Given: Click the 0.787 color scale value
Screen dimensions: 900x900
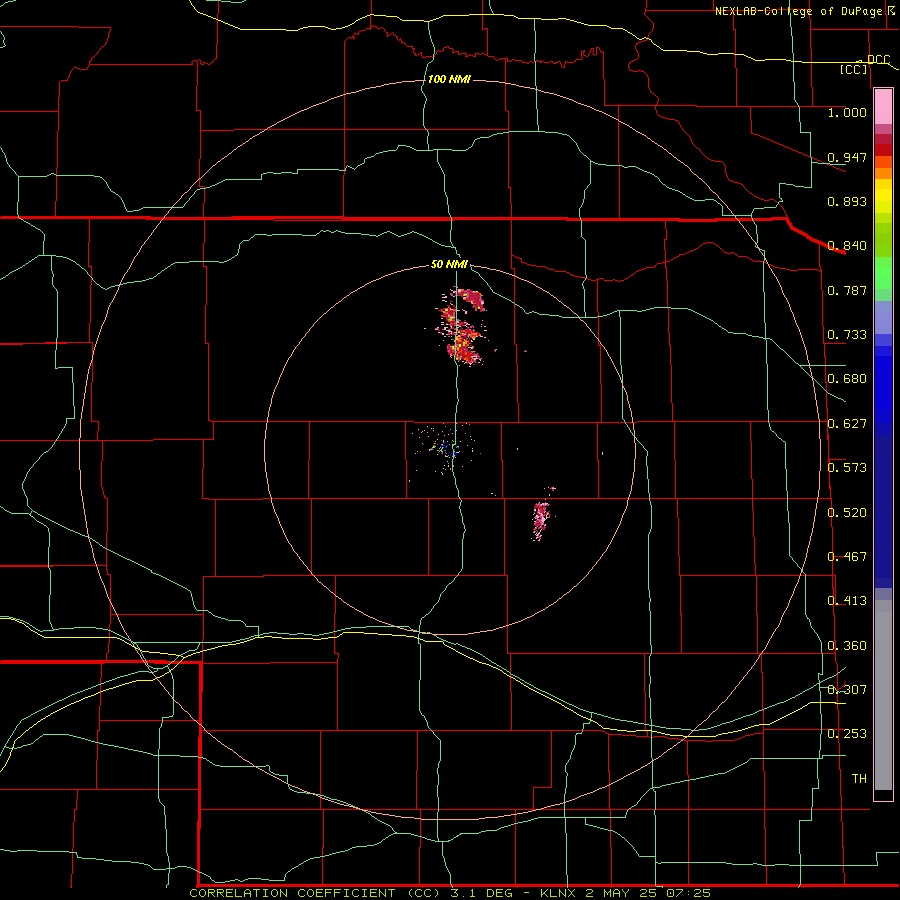Looking at the screenshot, I should [847, 290].
